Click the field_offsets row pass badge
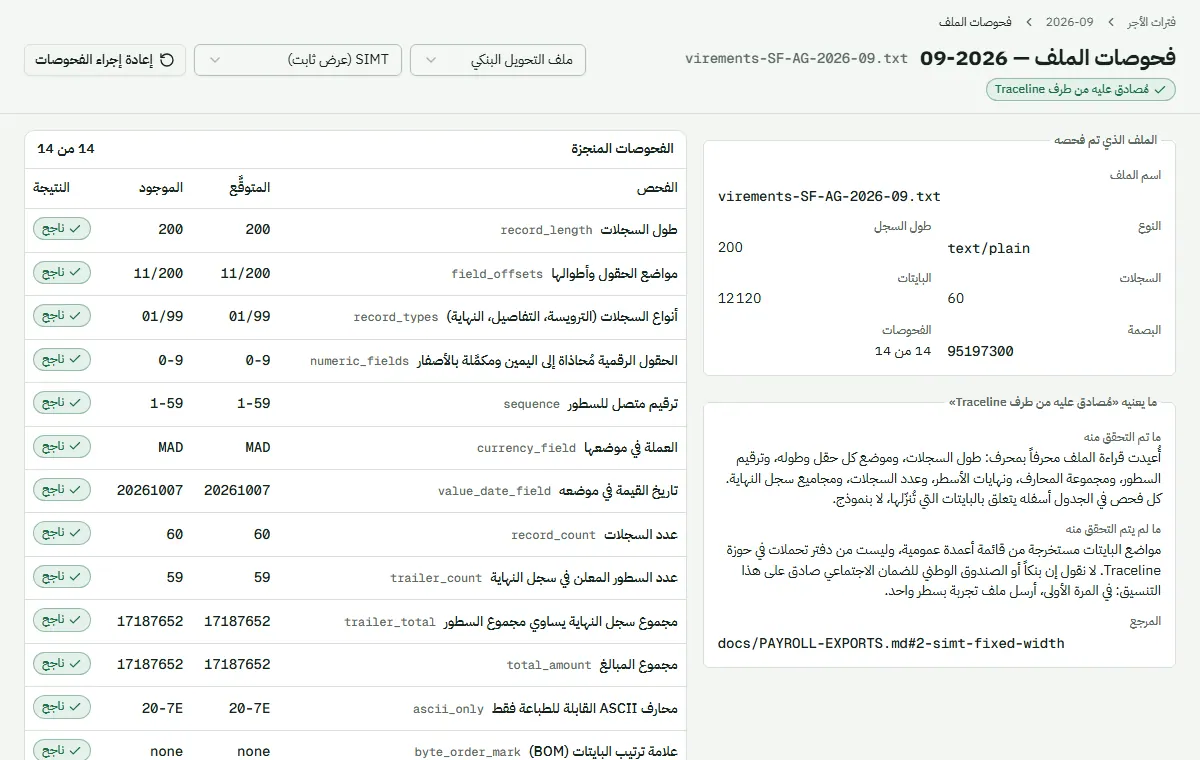Screen dimensions: 1200x760 click(62, 273)
